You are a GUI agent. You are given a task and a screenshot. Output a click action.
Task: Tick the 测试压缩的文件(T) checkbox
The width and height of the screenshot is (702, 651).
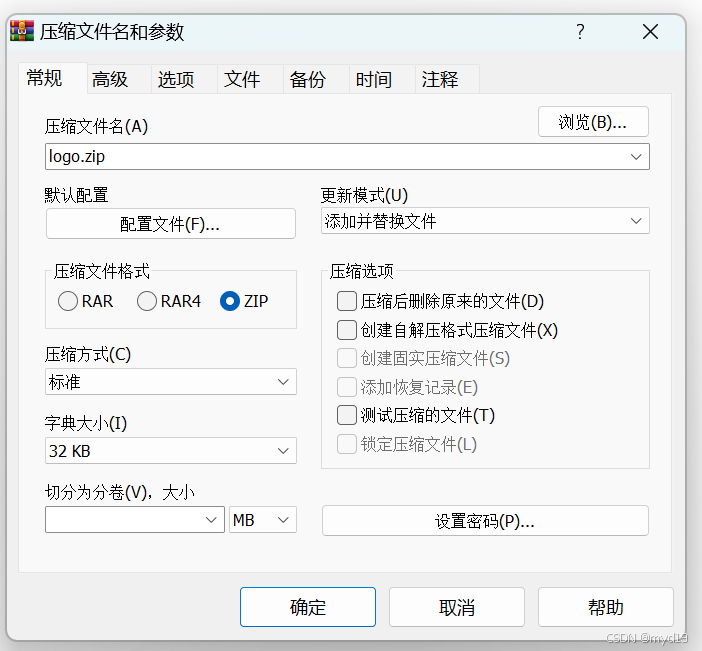point(347,415)
